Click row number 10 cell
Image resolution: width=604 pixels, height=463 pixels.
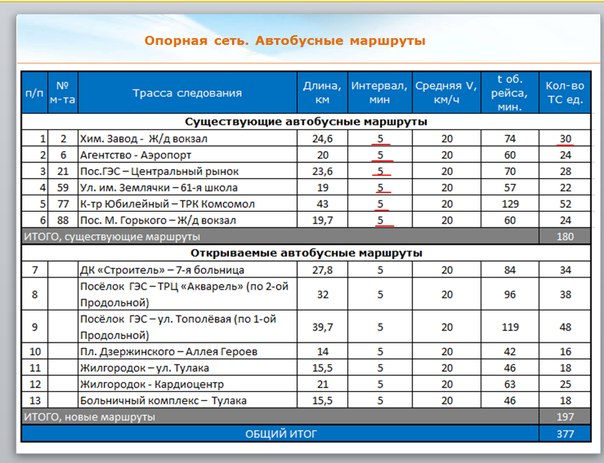point(35,351)
